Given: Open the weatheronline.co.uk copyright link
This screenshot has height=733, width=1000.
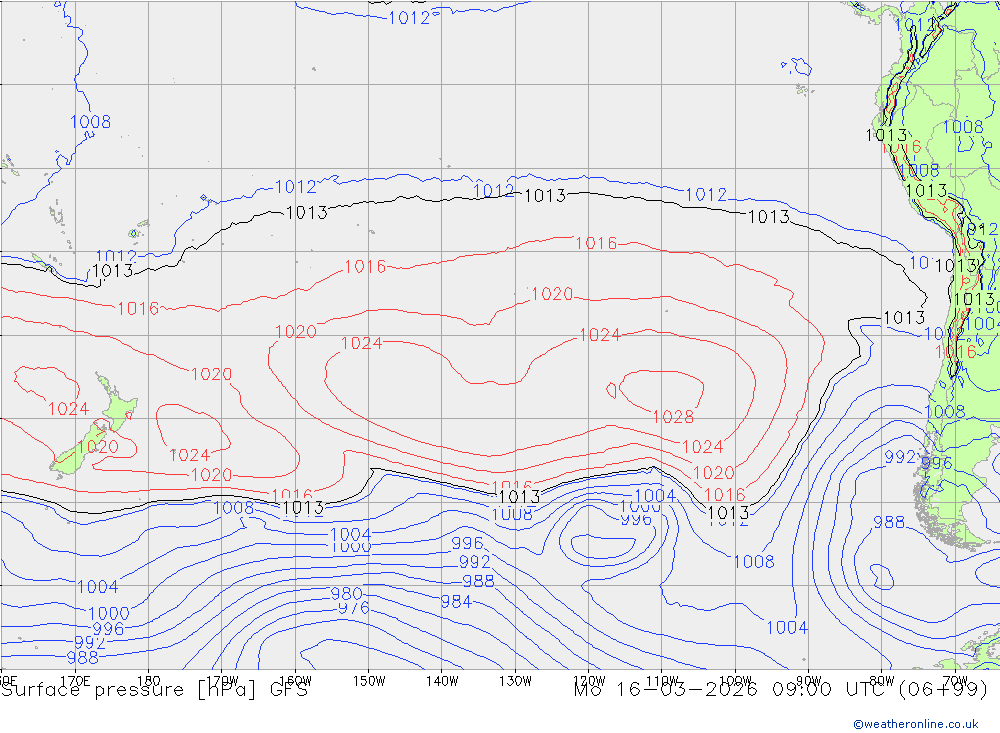Looking at the screenshot, I should click(915, 724).
